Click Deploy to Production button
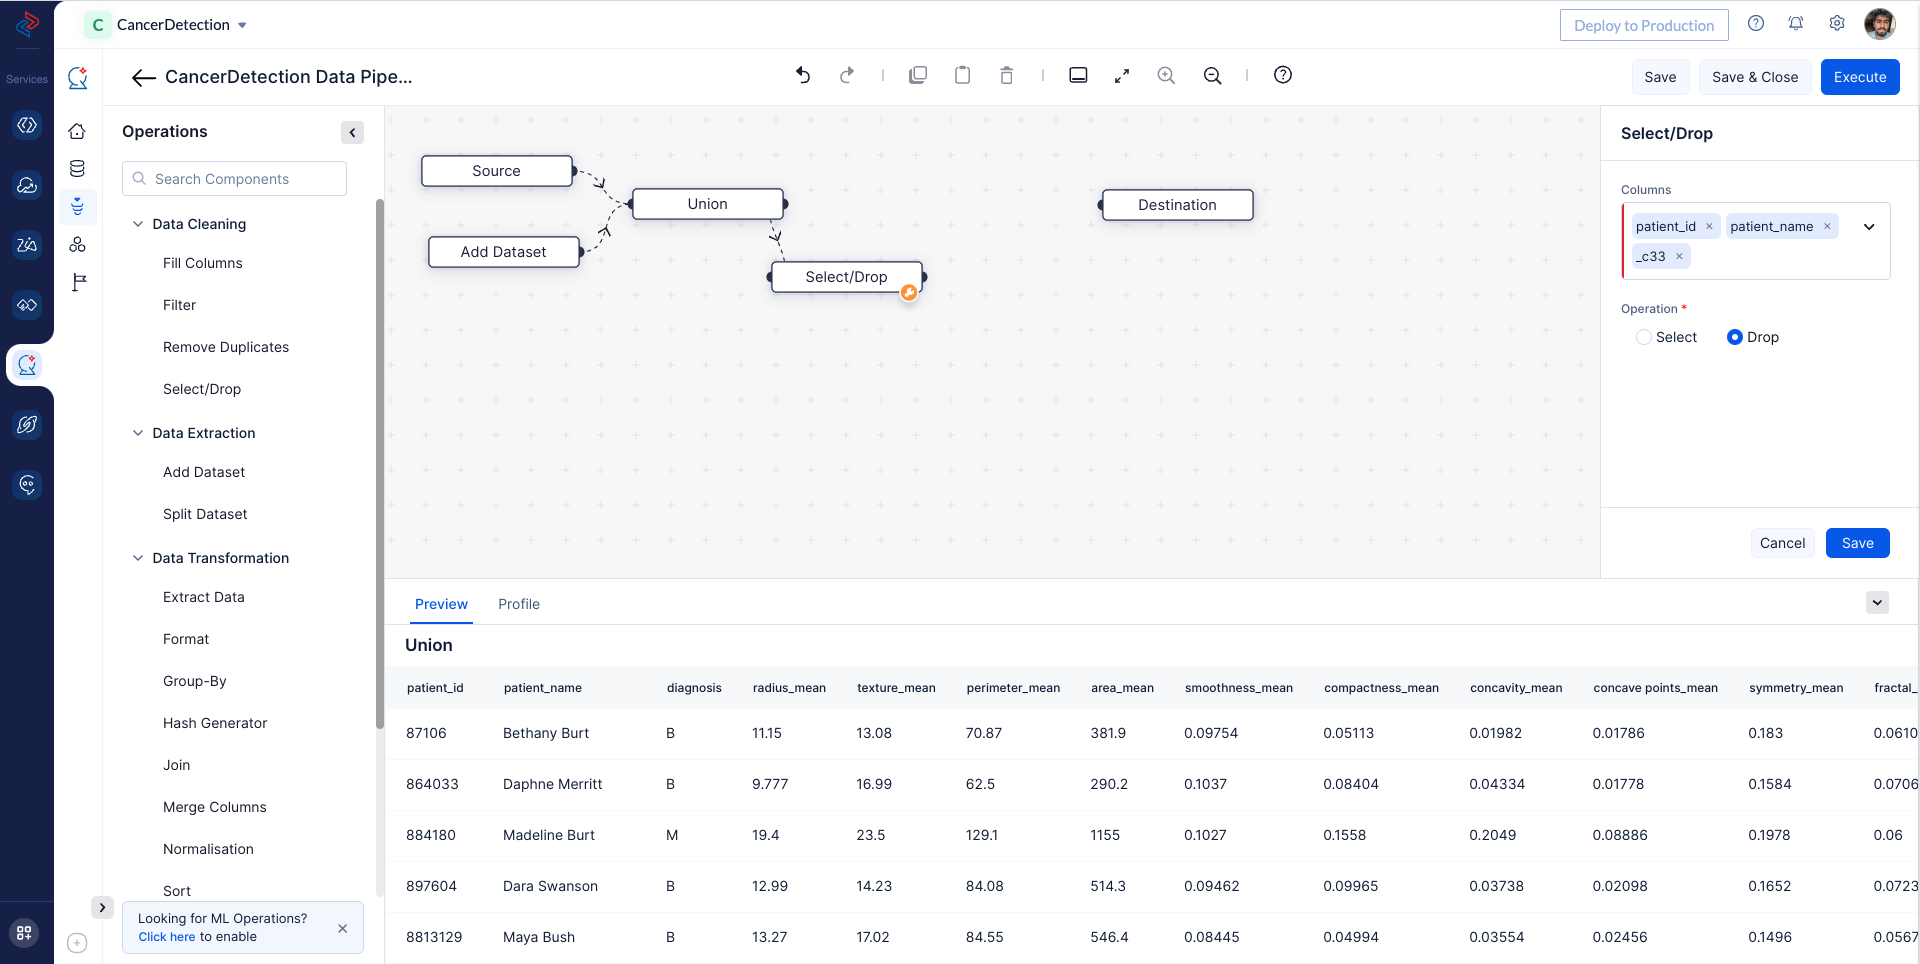The height and width of the screenshot is (964, 1920). [1643, 25]
